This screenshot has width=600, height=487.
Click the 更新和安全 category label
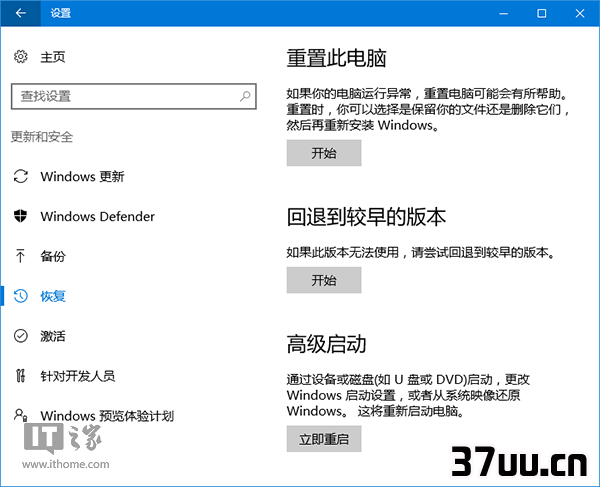[42, 137]
